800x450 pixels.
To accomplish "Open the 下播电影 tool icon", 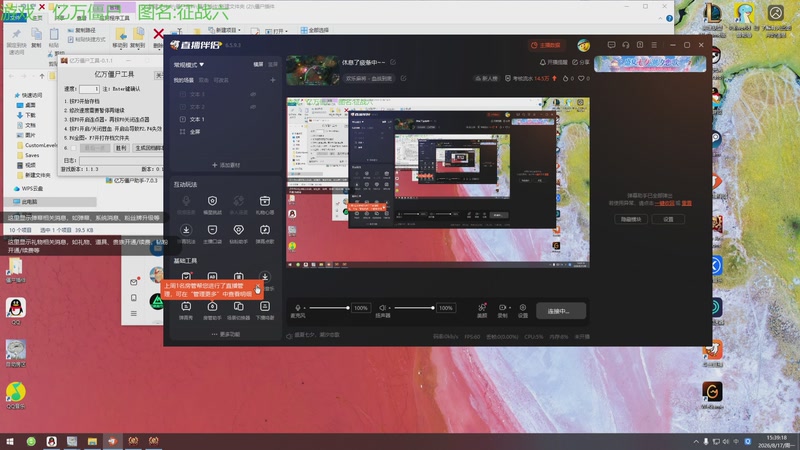I will click(265, 307).
